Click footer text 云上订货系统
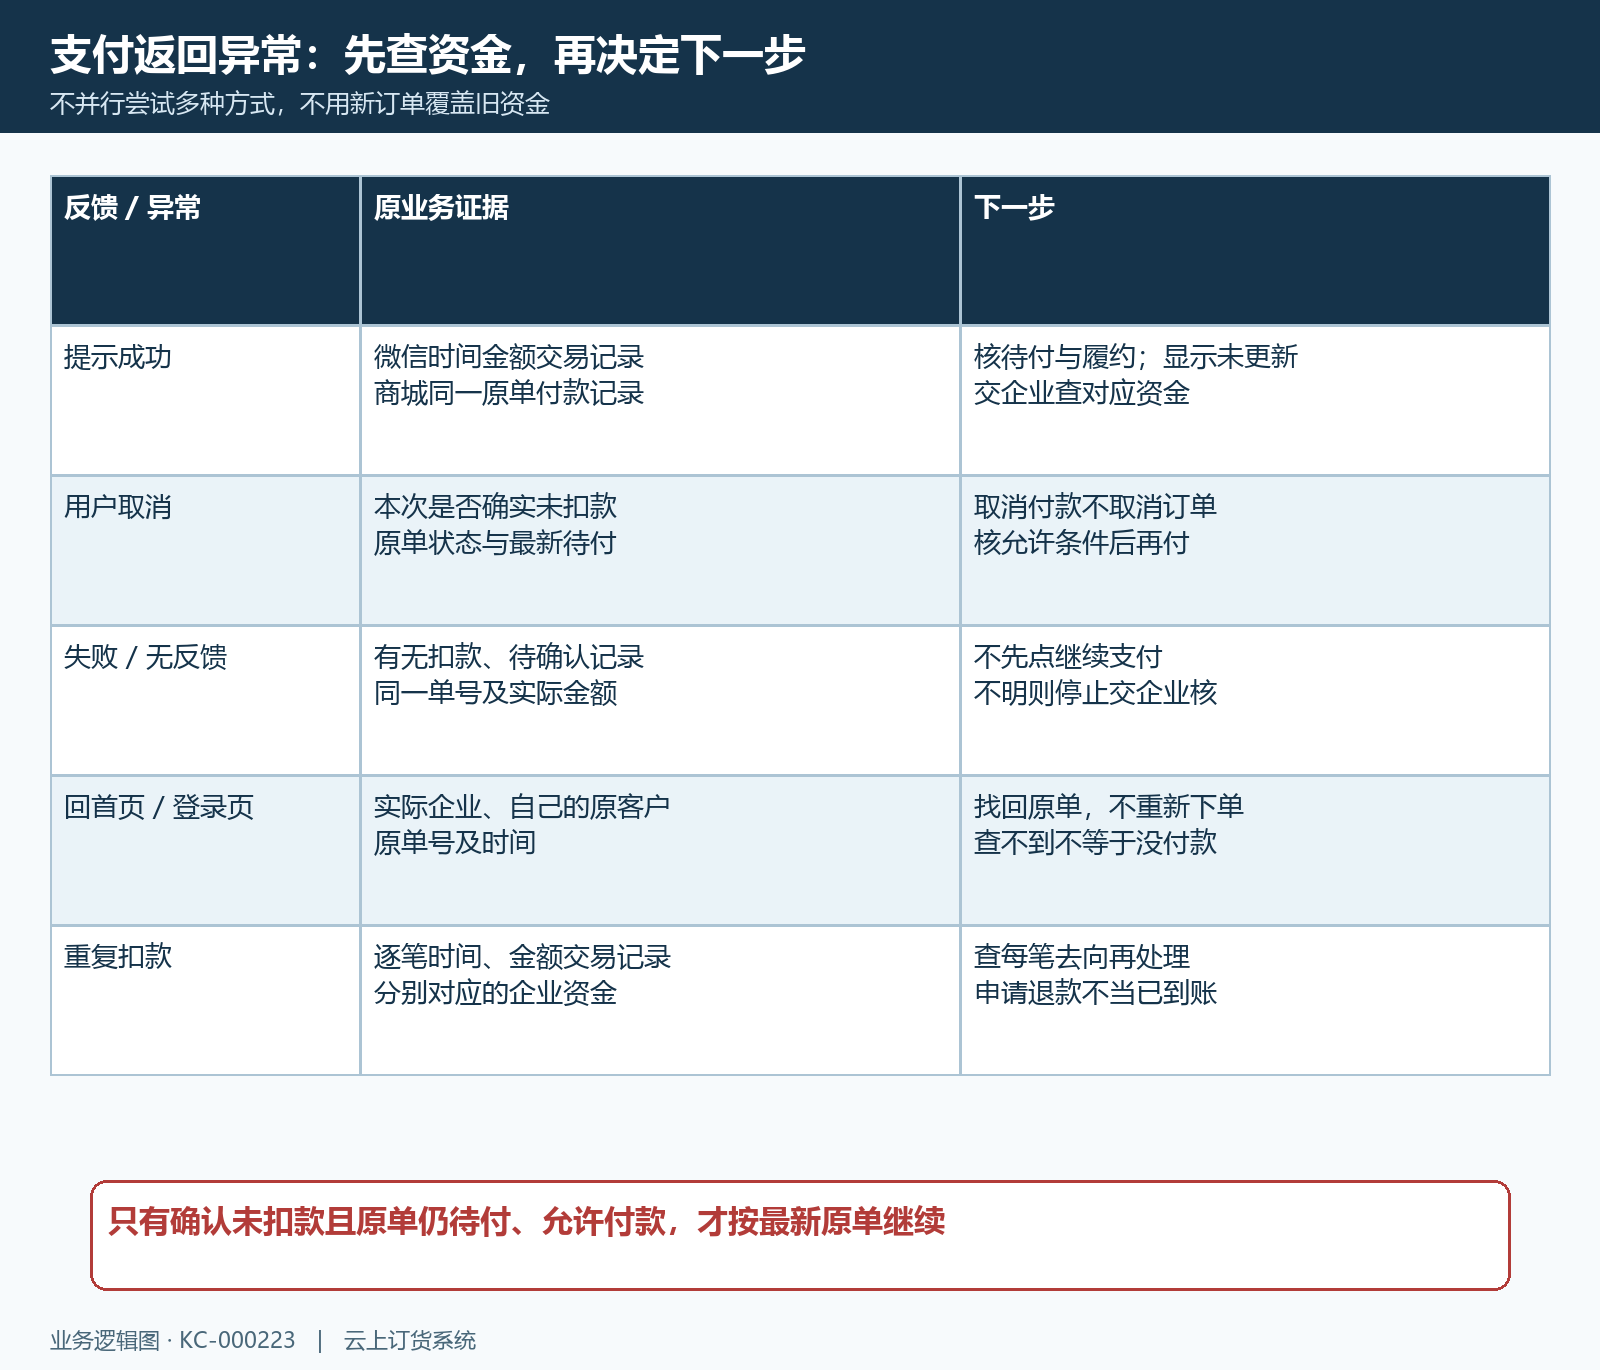 410,1341
